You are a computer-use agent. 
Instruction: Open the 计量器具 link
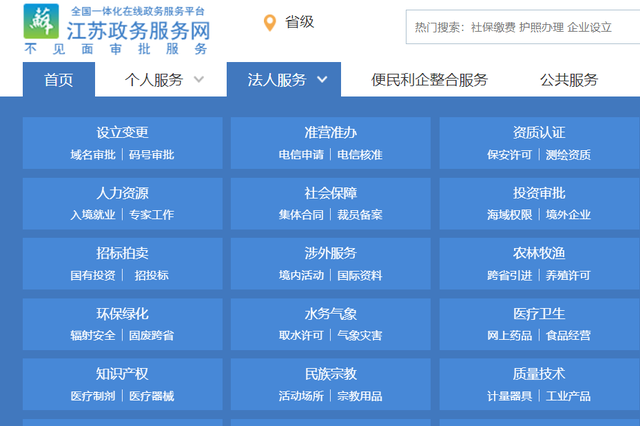(x=510, y=396)
